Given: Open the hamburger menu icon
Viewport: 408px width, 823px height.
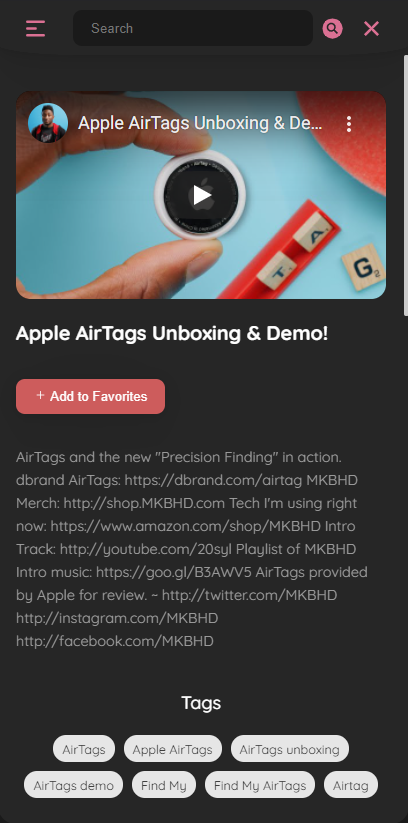Looking at the screenshot, I should tap(35, 28).
